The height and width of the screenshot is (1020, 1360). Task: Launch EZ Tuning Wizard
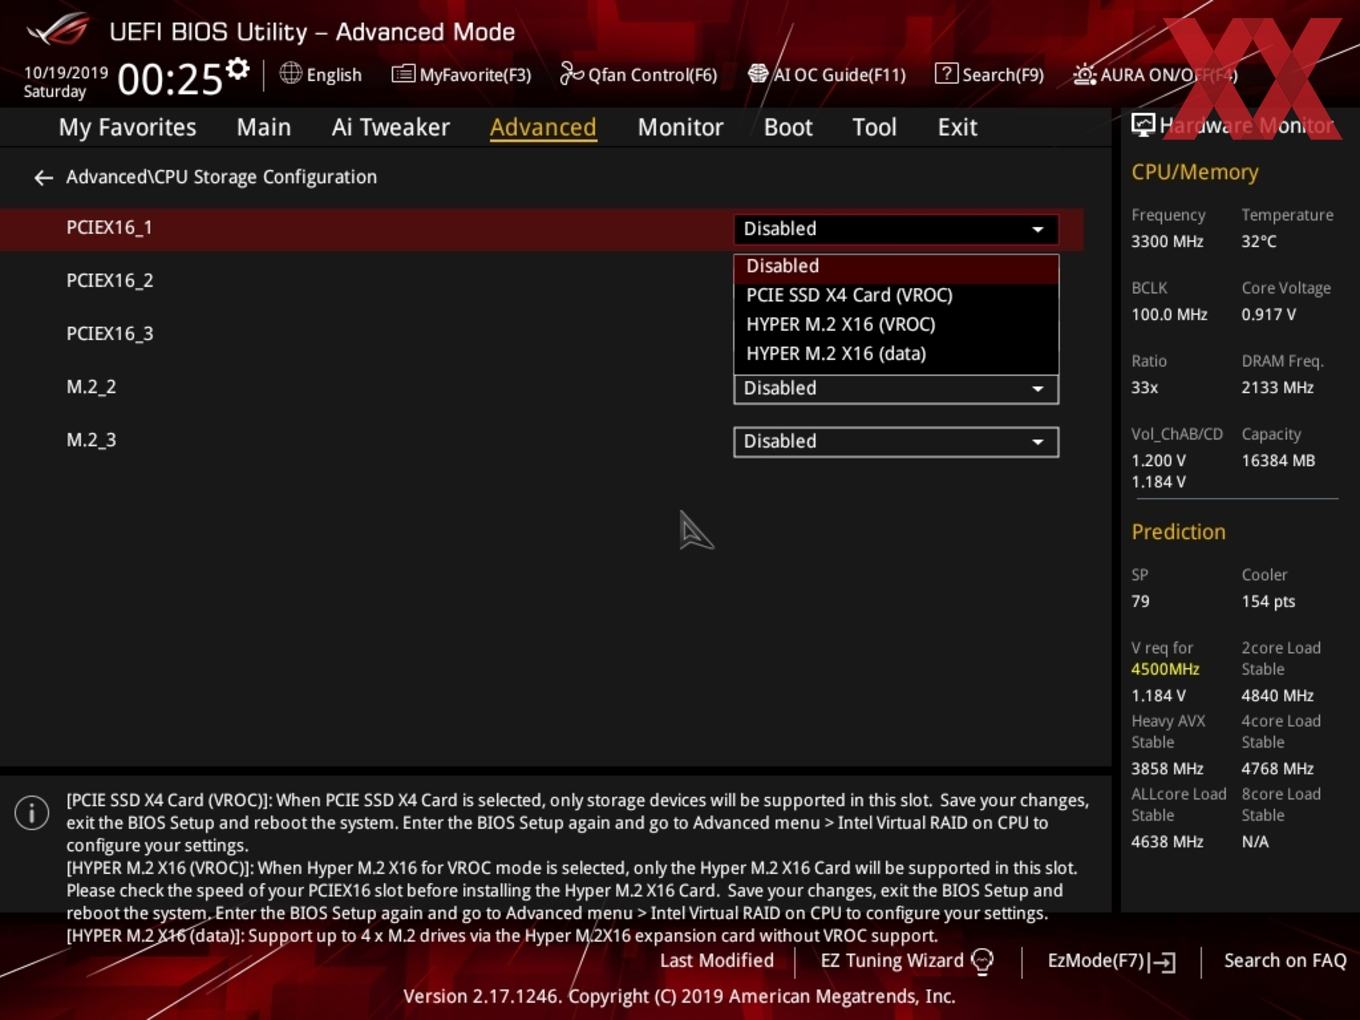(892, 961)
